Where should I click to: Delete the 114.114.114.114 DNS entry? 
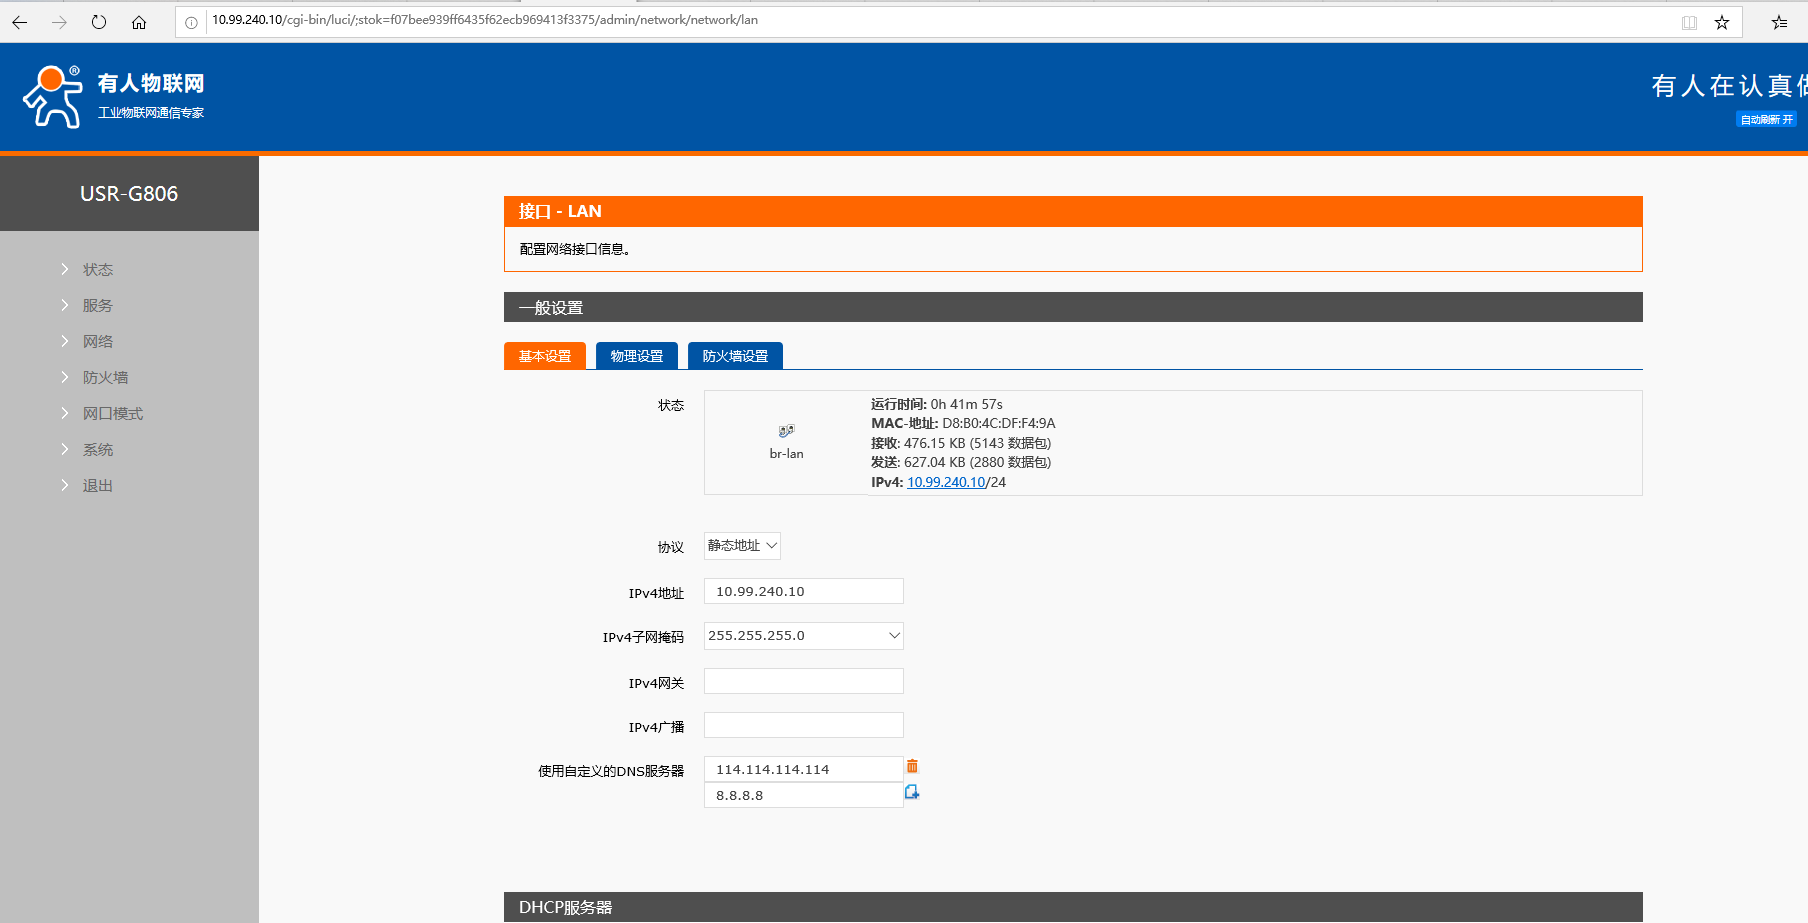tap(912, 767)
